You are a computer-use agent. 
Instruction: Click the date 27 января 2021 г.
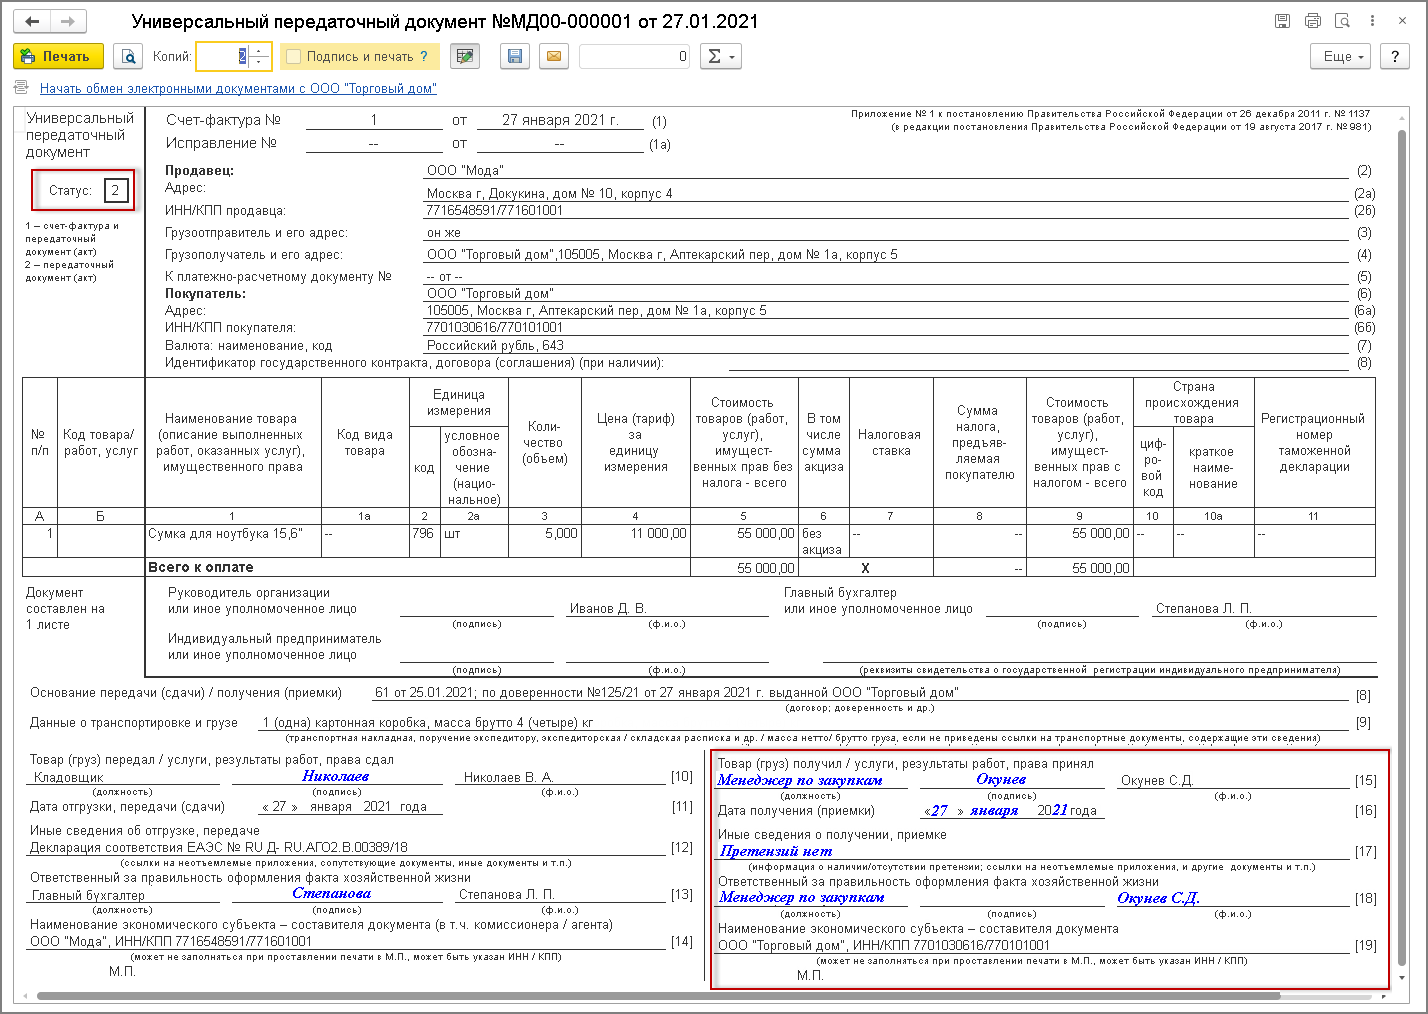[x=559, y=120]
